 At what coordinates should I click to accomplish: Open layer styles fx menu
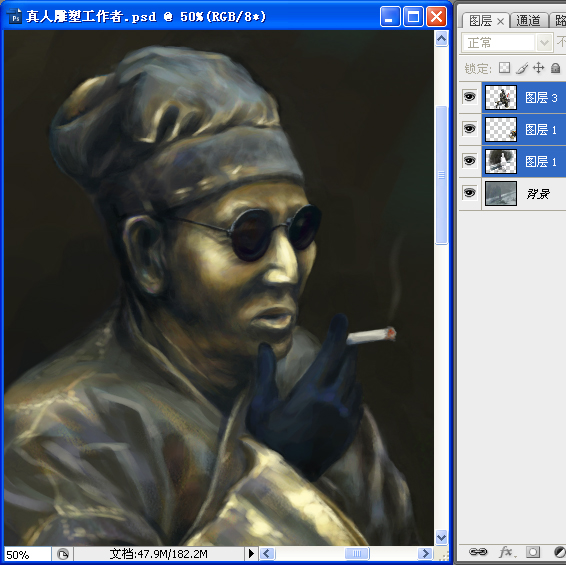tap(506, 552)
